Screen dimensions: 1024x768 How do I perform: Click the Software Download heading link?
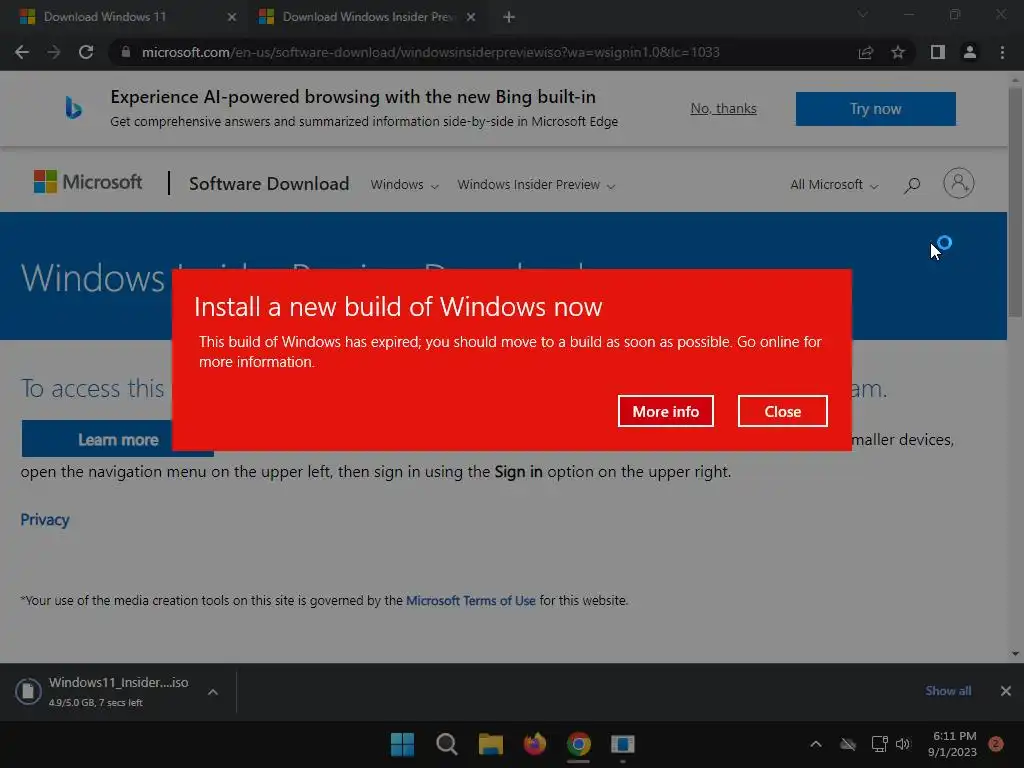click(269, 184)
